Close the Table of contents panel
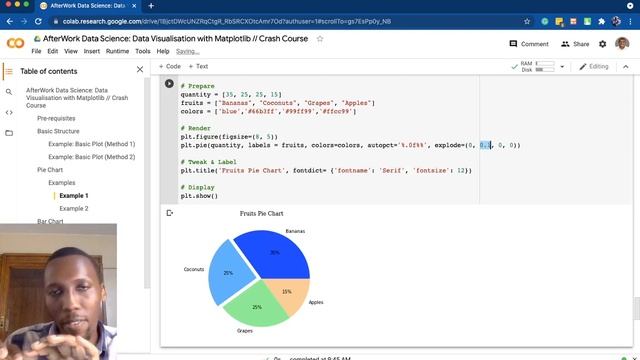The width and height of the screenshot is (640, 360). [140, 70]
